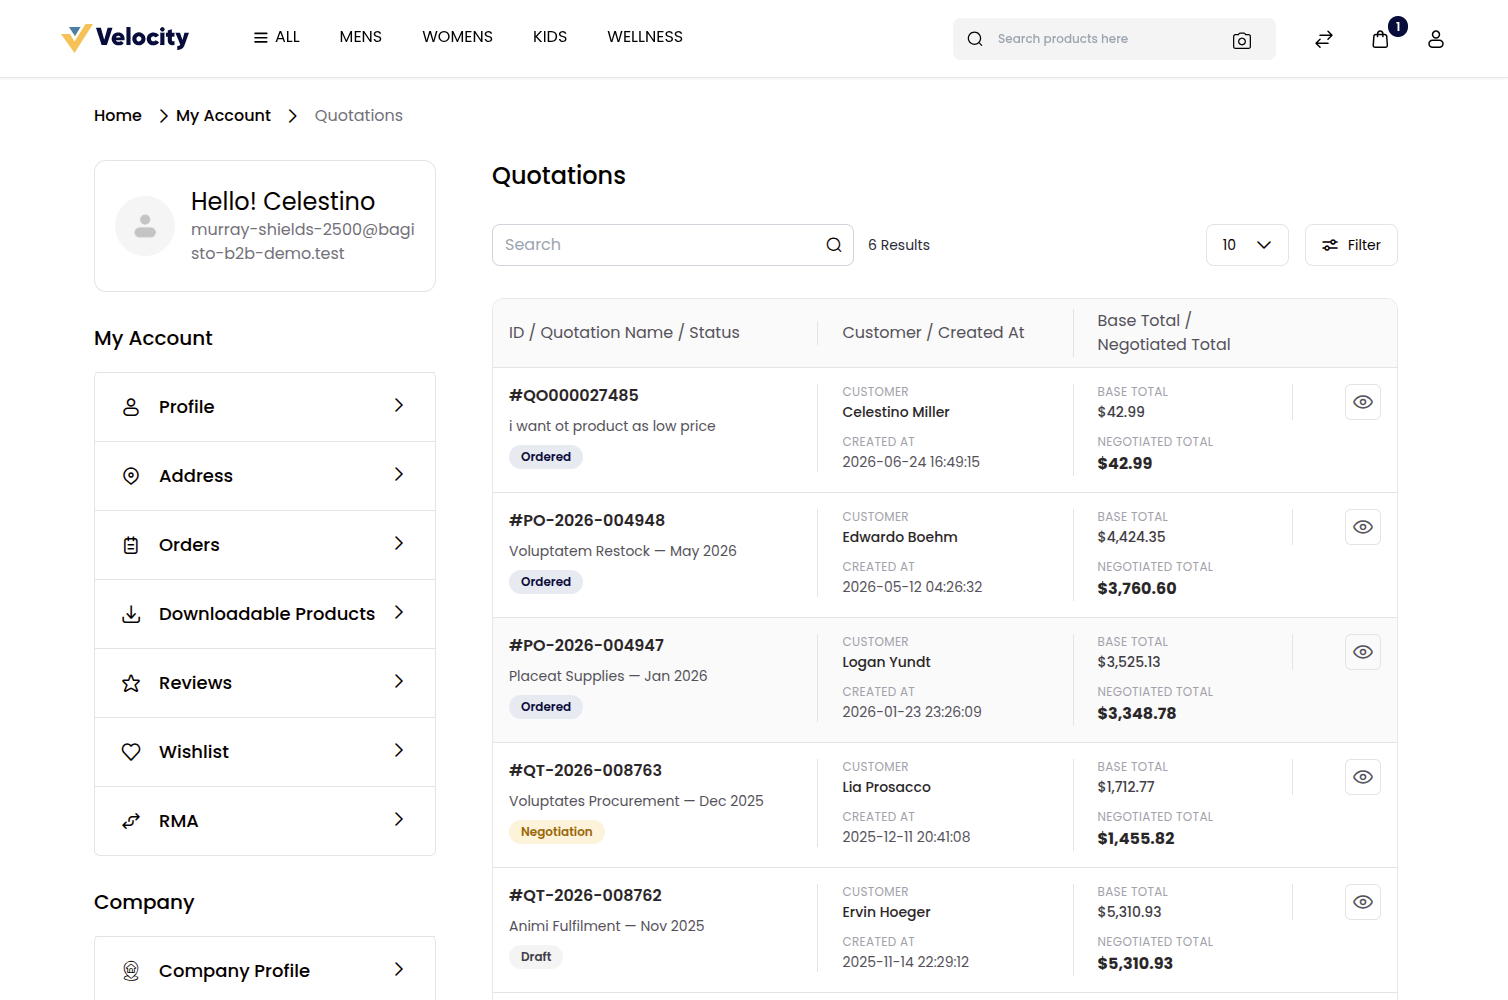Expand the Profile row chevron

(x=399, y=406)
